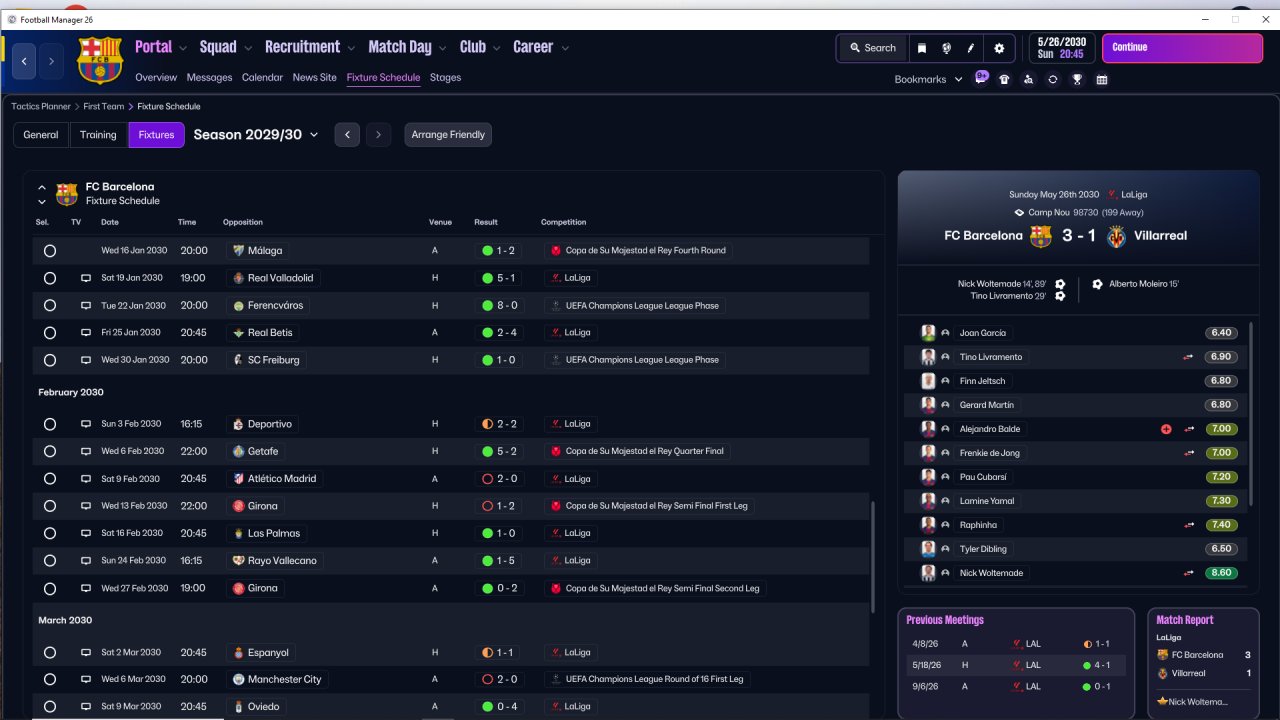Open the settings gear icon
This screenshot has height=720, width=1280.
pos(999,48)
